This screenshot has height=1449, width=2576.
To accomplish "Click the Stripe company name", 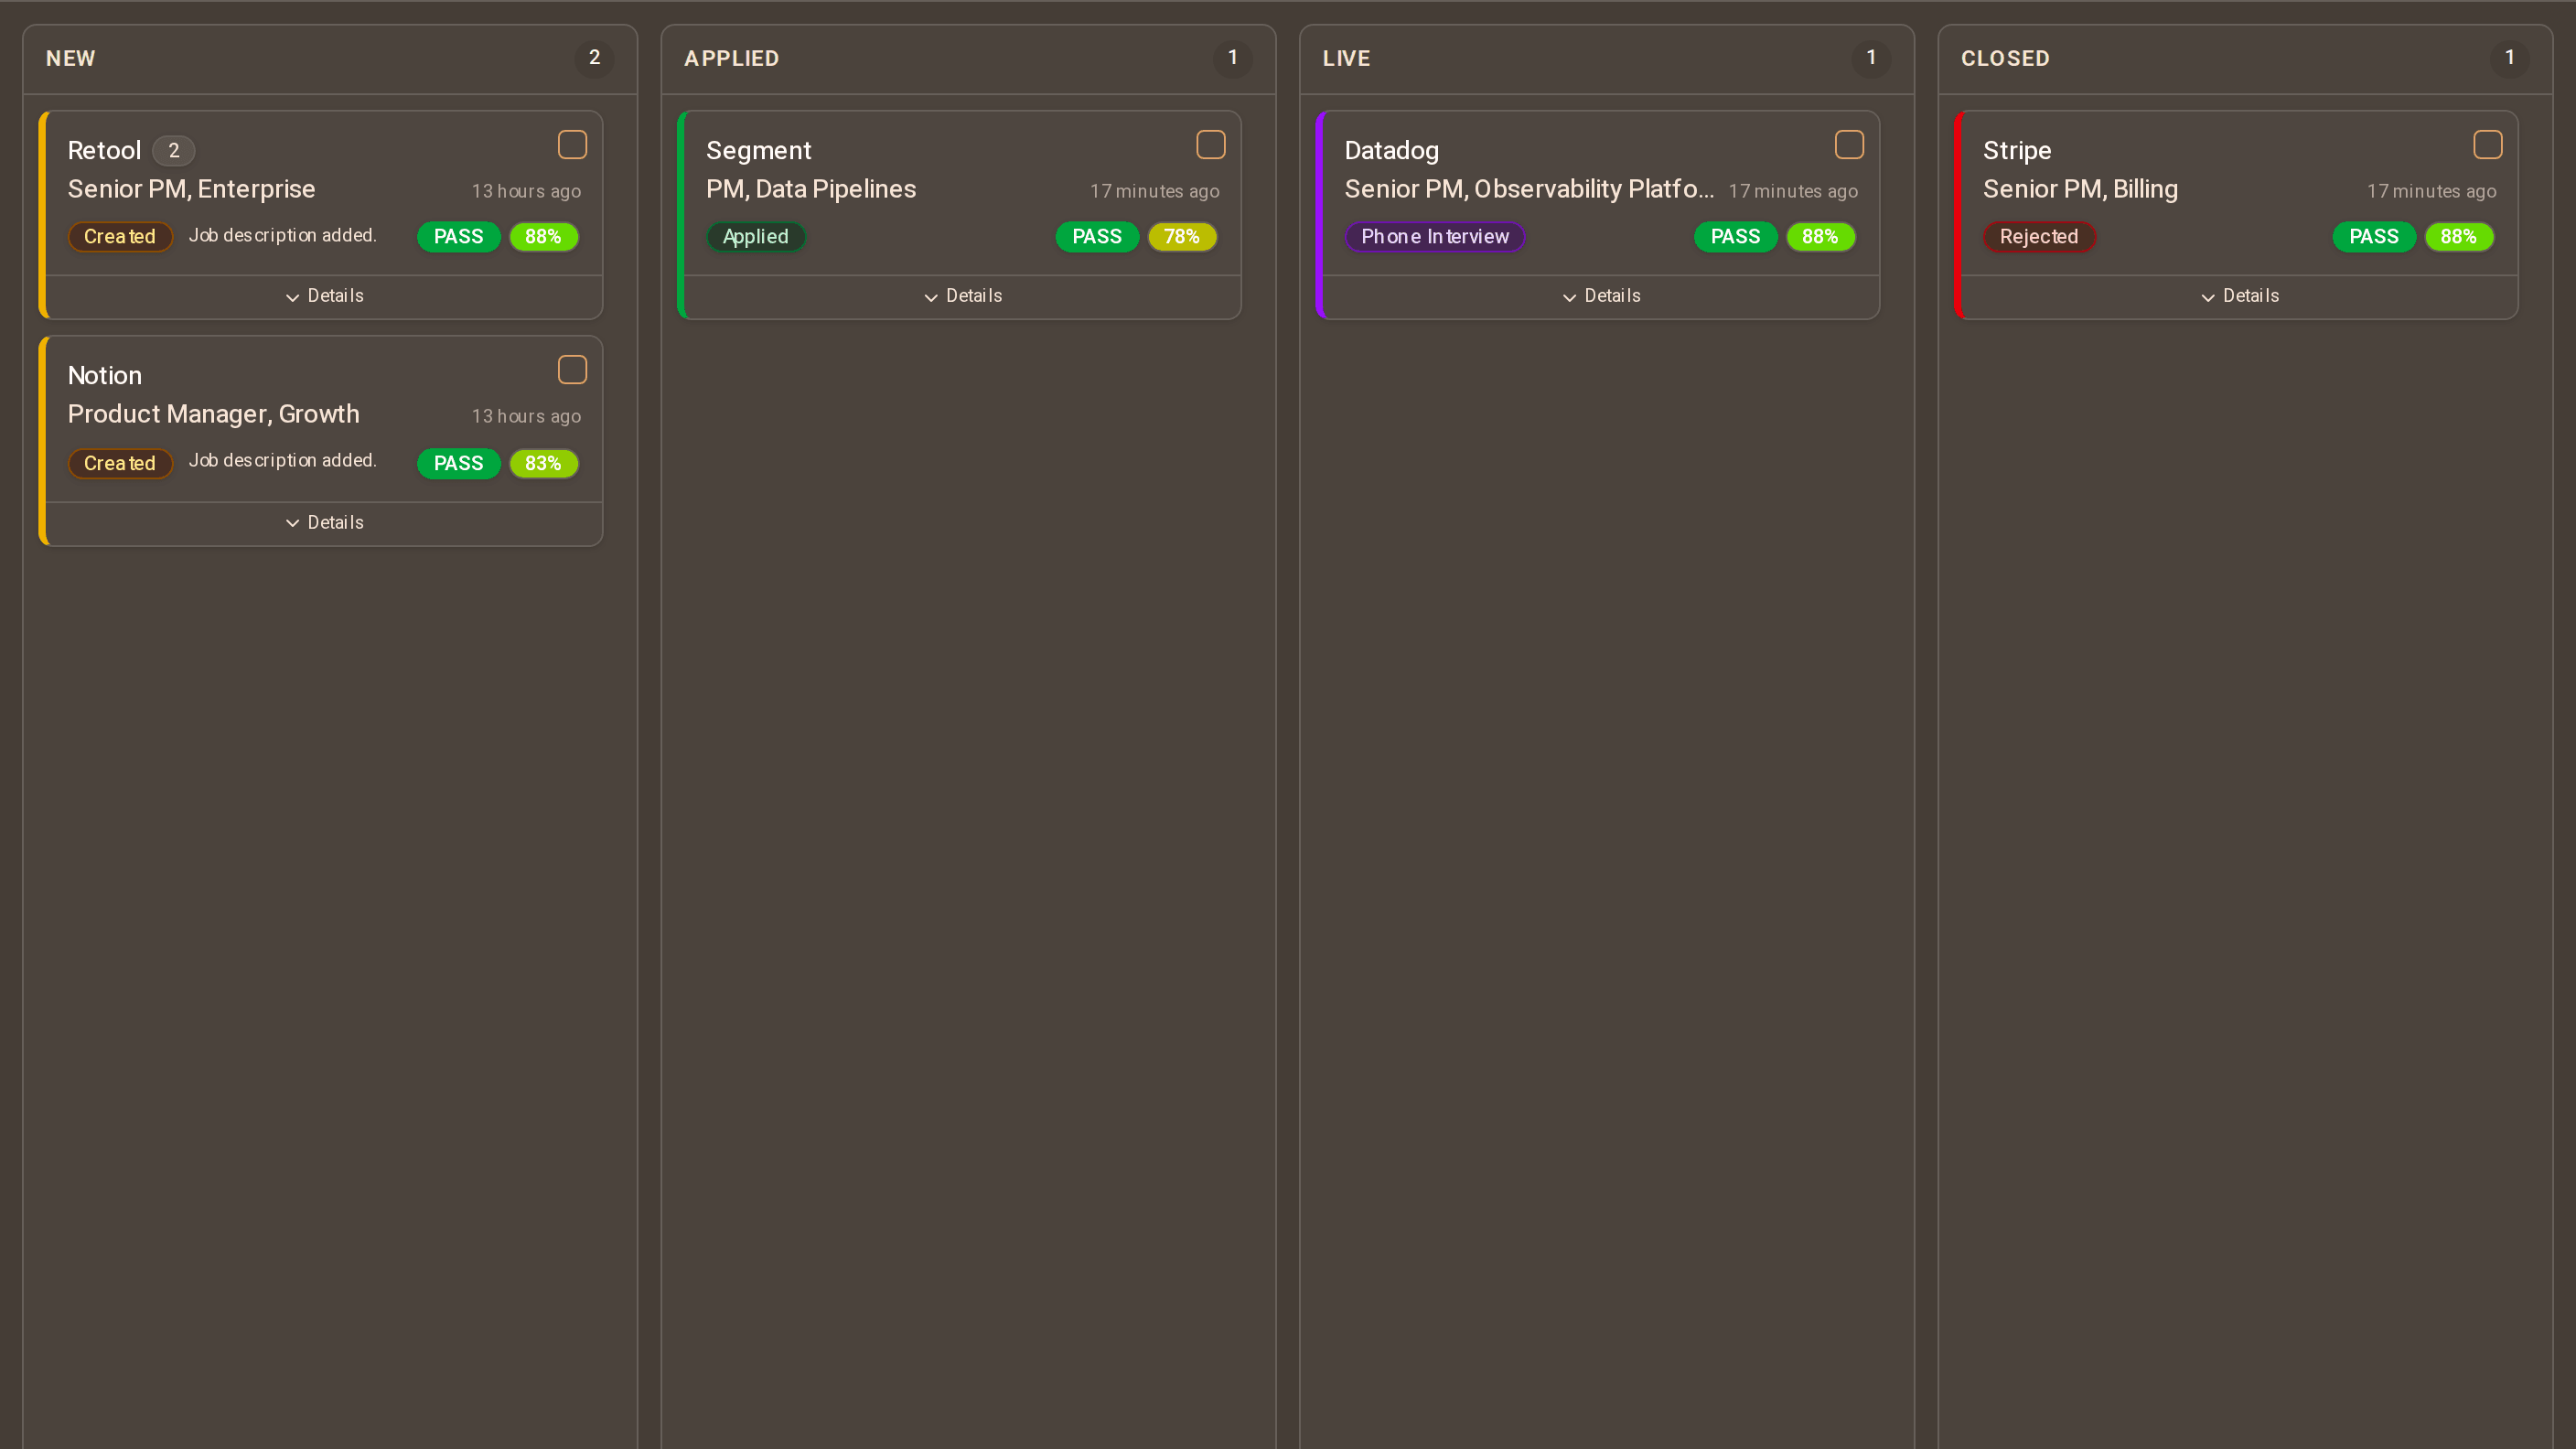I will tap(2018, 151).
